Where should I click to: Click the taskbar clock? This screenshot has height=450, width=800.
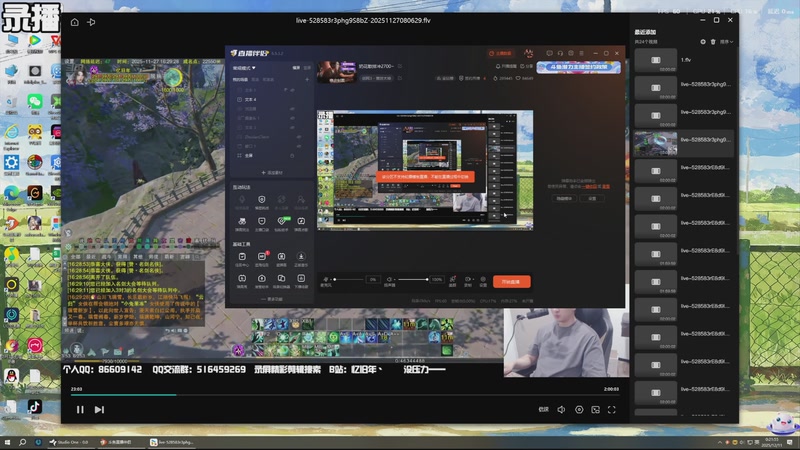click(x=772, y=442)
